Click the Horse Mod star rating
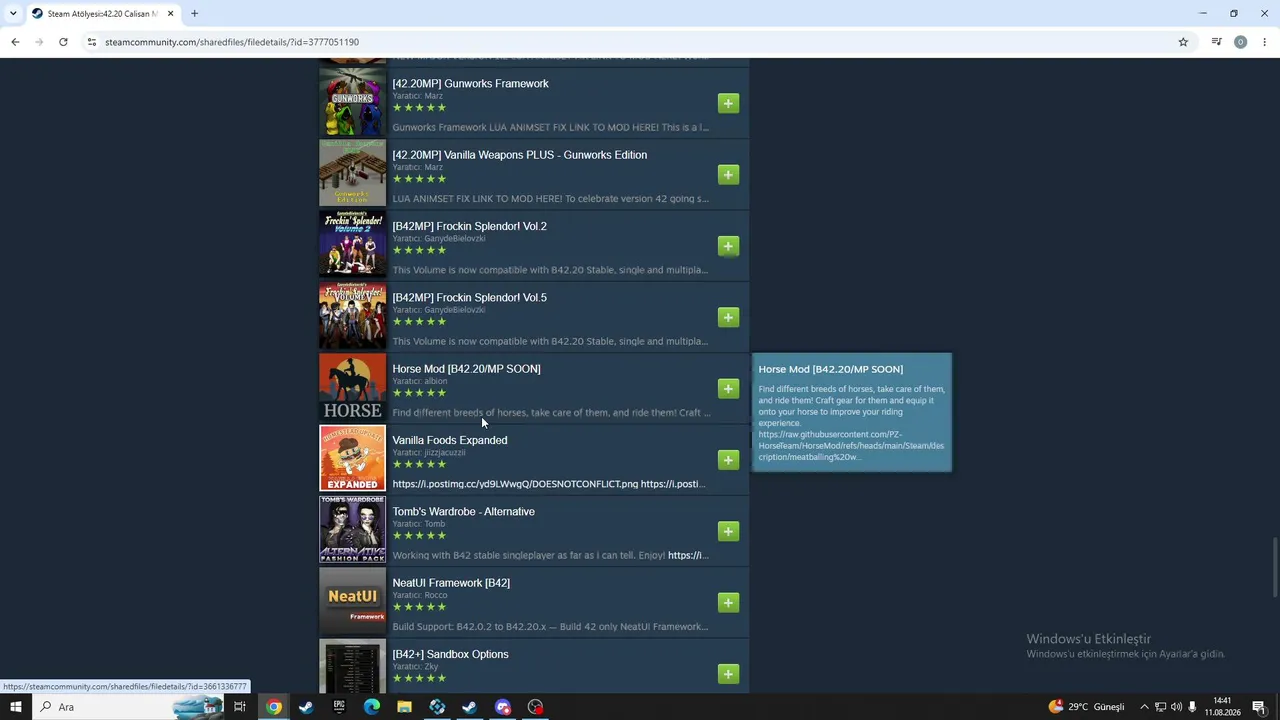Viewport: 1280px width, 720px height. pyautogui.click(x=419, y=393)
